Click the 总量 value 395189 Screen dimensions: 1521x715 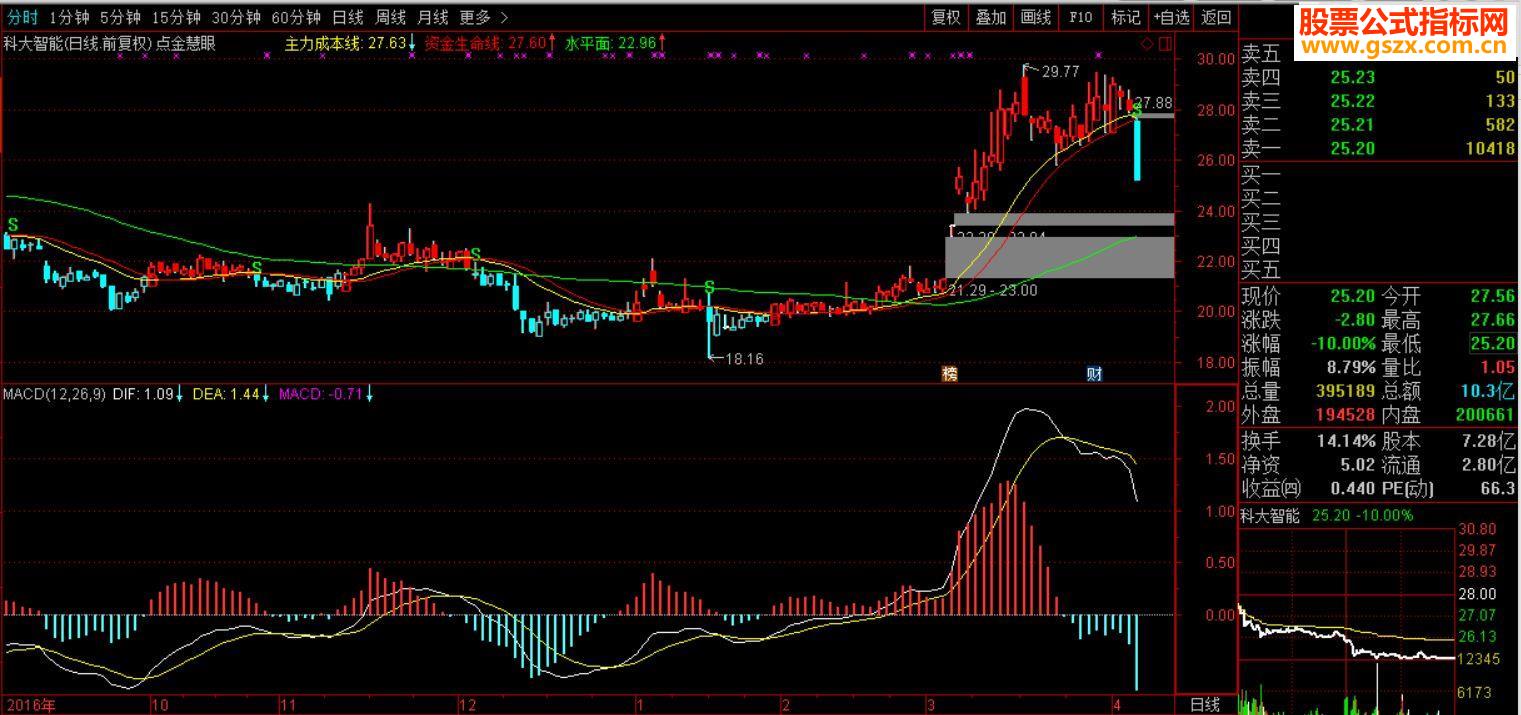(1344, 391)
